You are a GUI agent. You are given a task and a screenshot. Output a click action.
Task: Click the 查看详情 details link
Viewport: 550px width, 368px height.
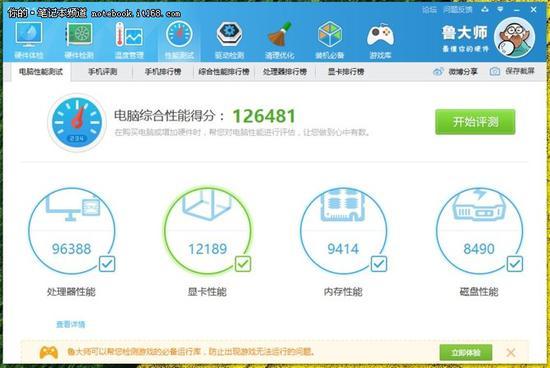click(71, 324)
